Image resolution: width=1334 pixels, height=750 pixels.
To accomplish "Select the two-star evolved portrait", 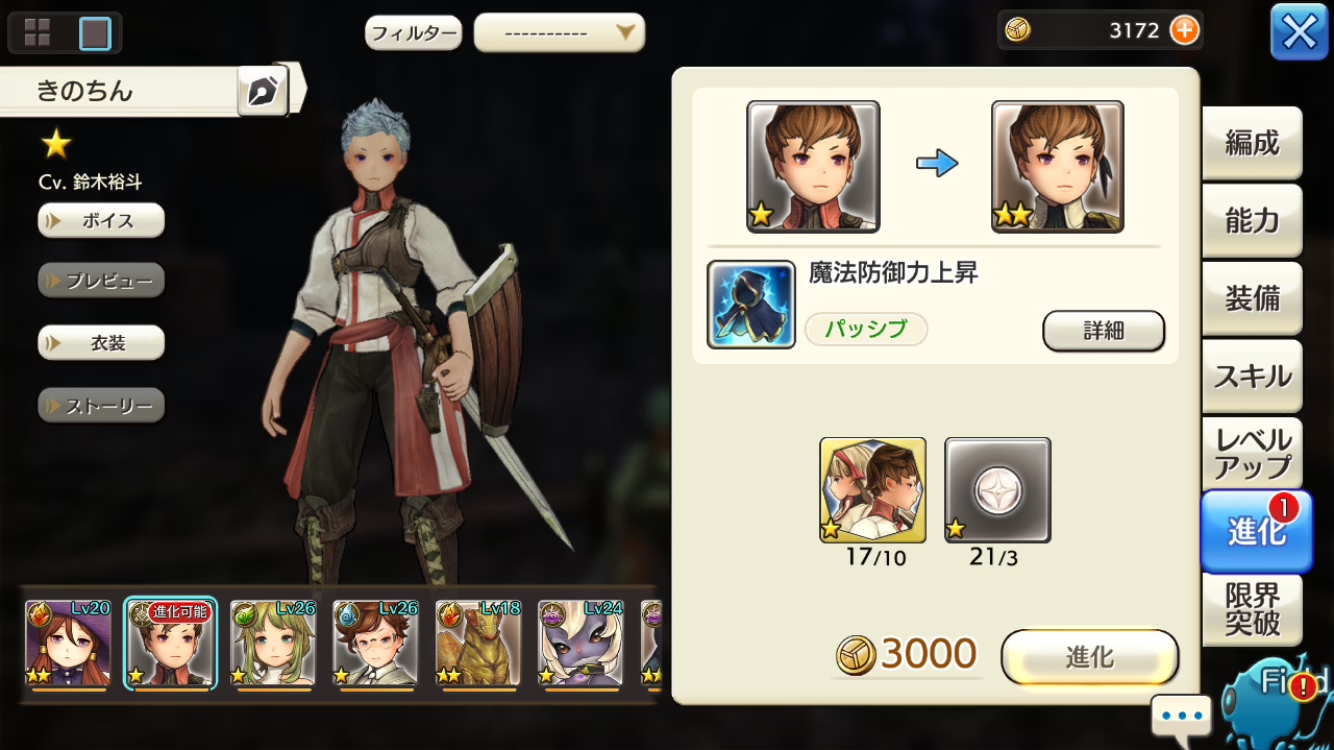I will pos(1057,166).
